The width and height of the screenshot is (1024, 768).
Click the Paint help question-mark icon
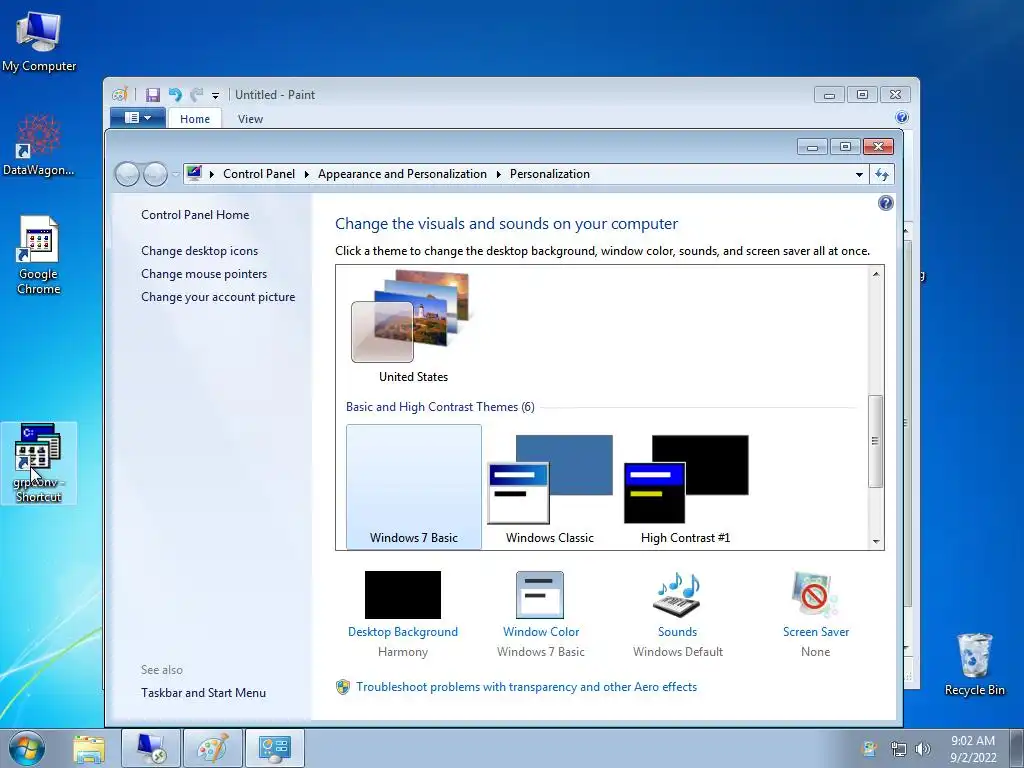tap(901, 118)
